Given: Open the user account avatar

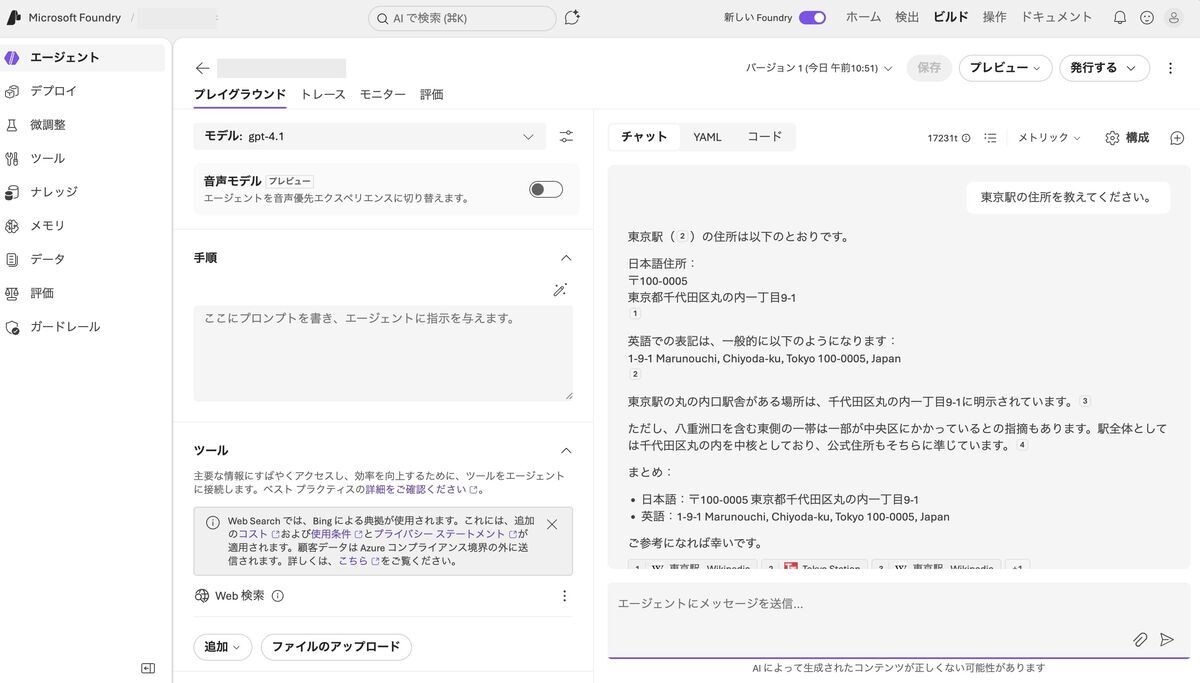Looking at the screenshot, I should pyautogui.click(x=1174, y=18).
